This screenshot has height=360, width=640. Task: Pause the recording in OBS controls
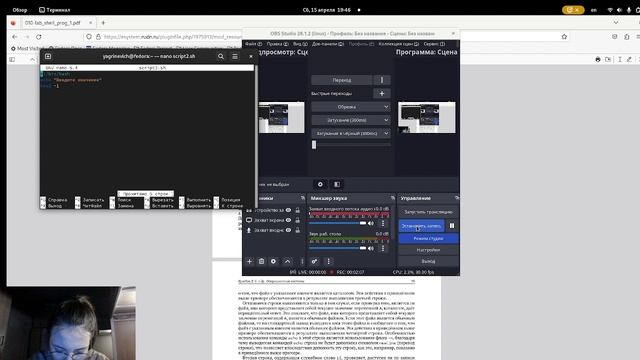pos(452,226)
